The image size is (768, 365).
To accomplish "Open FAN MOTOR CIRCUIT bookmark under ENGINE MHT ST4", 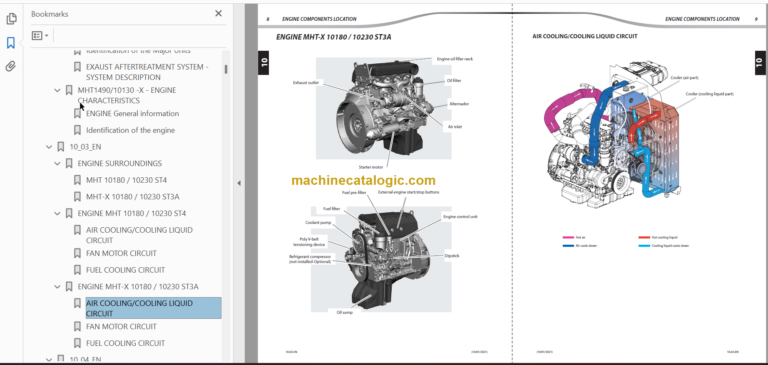I will (x=121, y=253).
